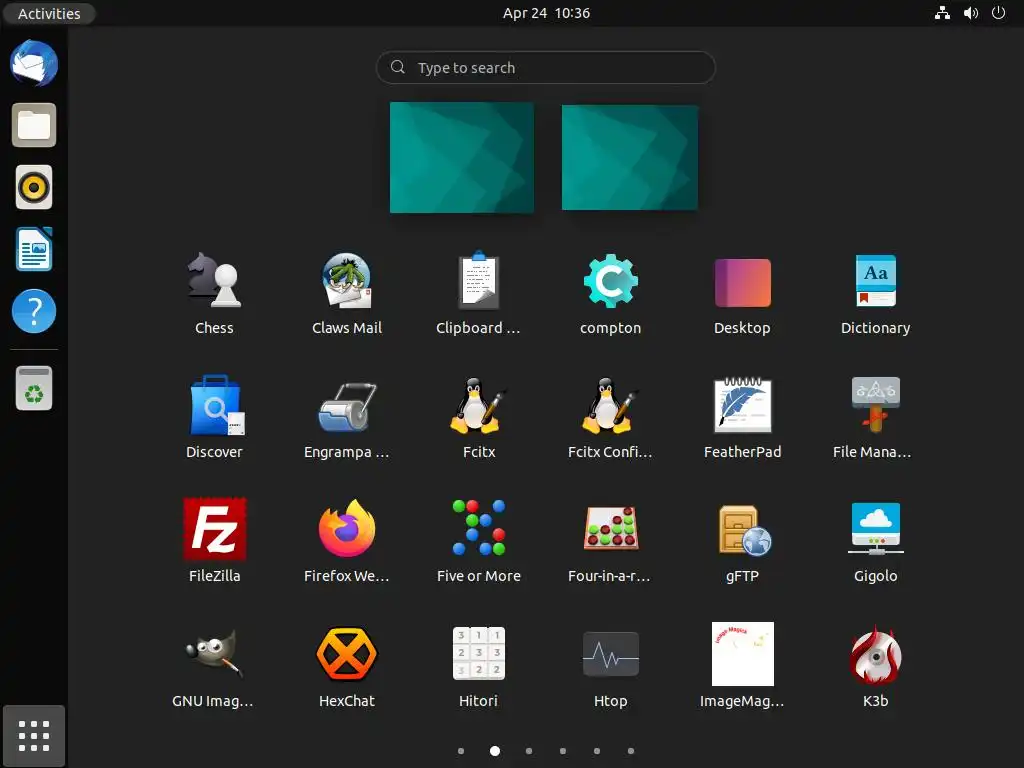
Task: Open Thunderbird from the dock
Action: [x=34, y=63]
